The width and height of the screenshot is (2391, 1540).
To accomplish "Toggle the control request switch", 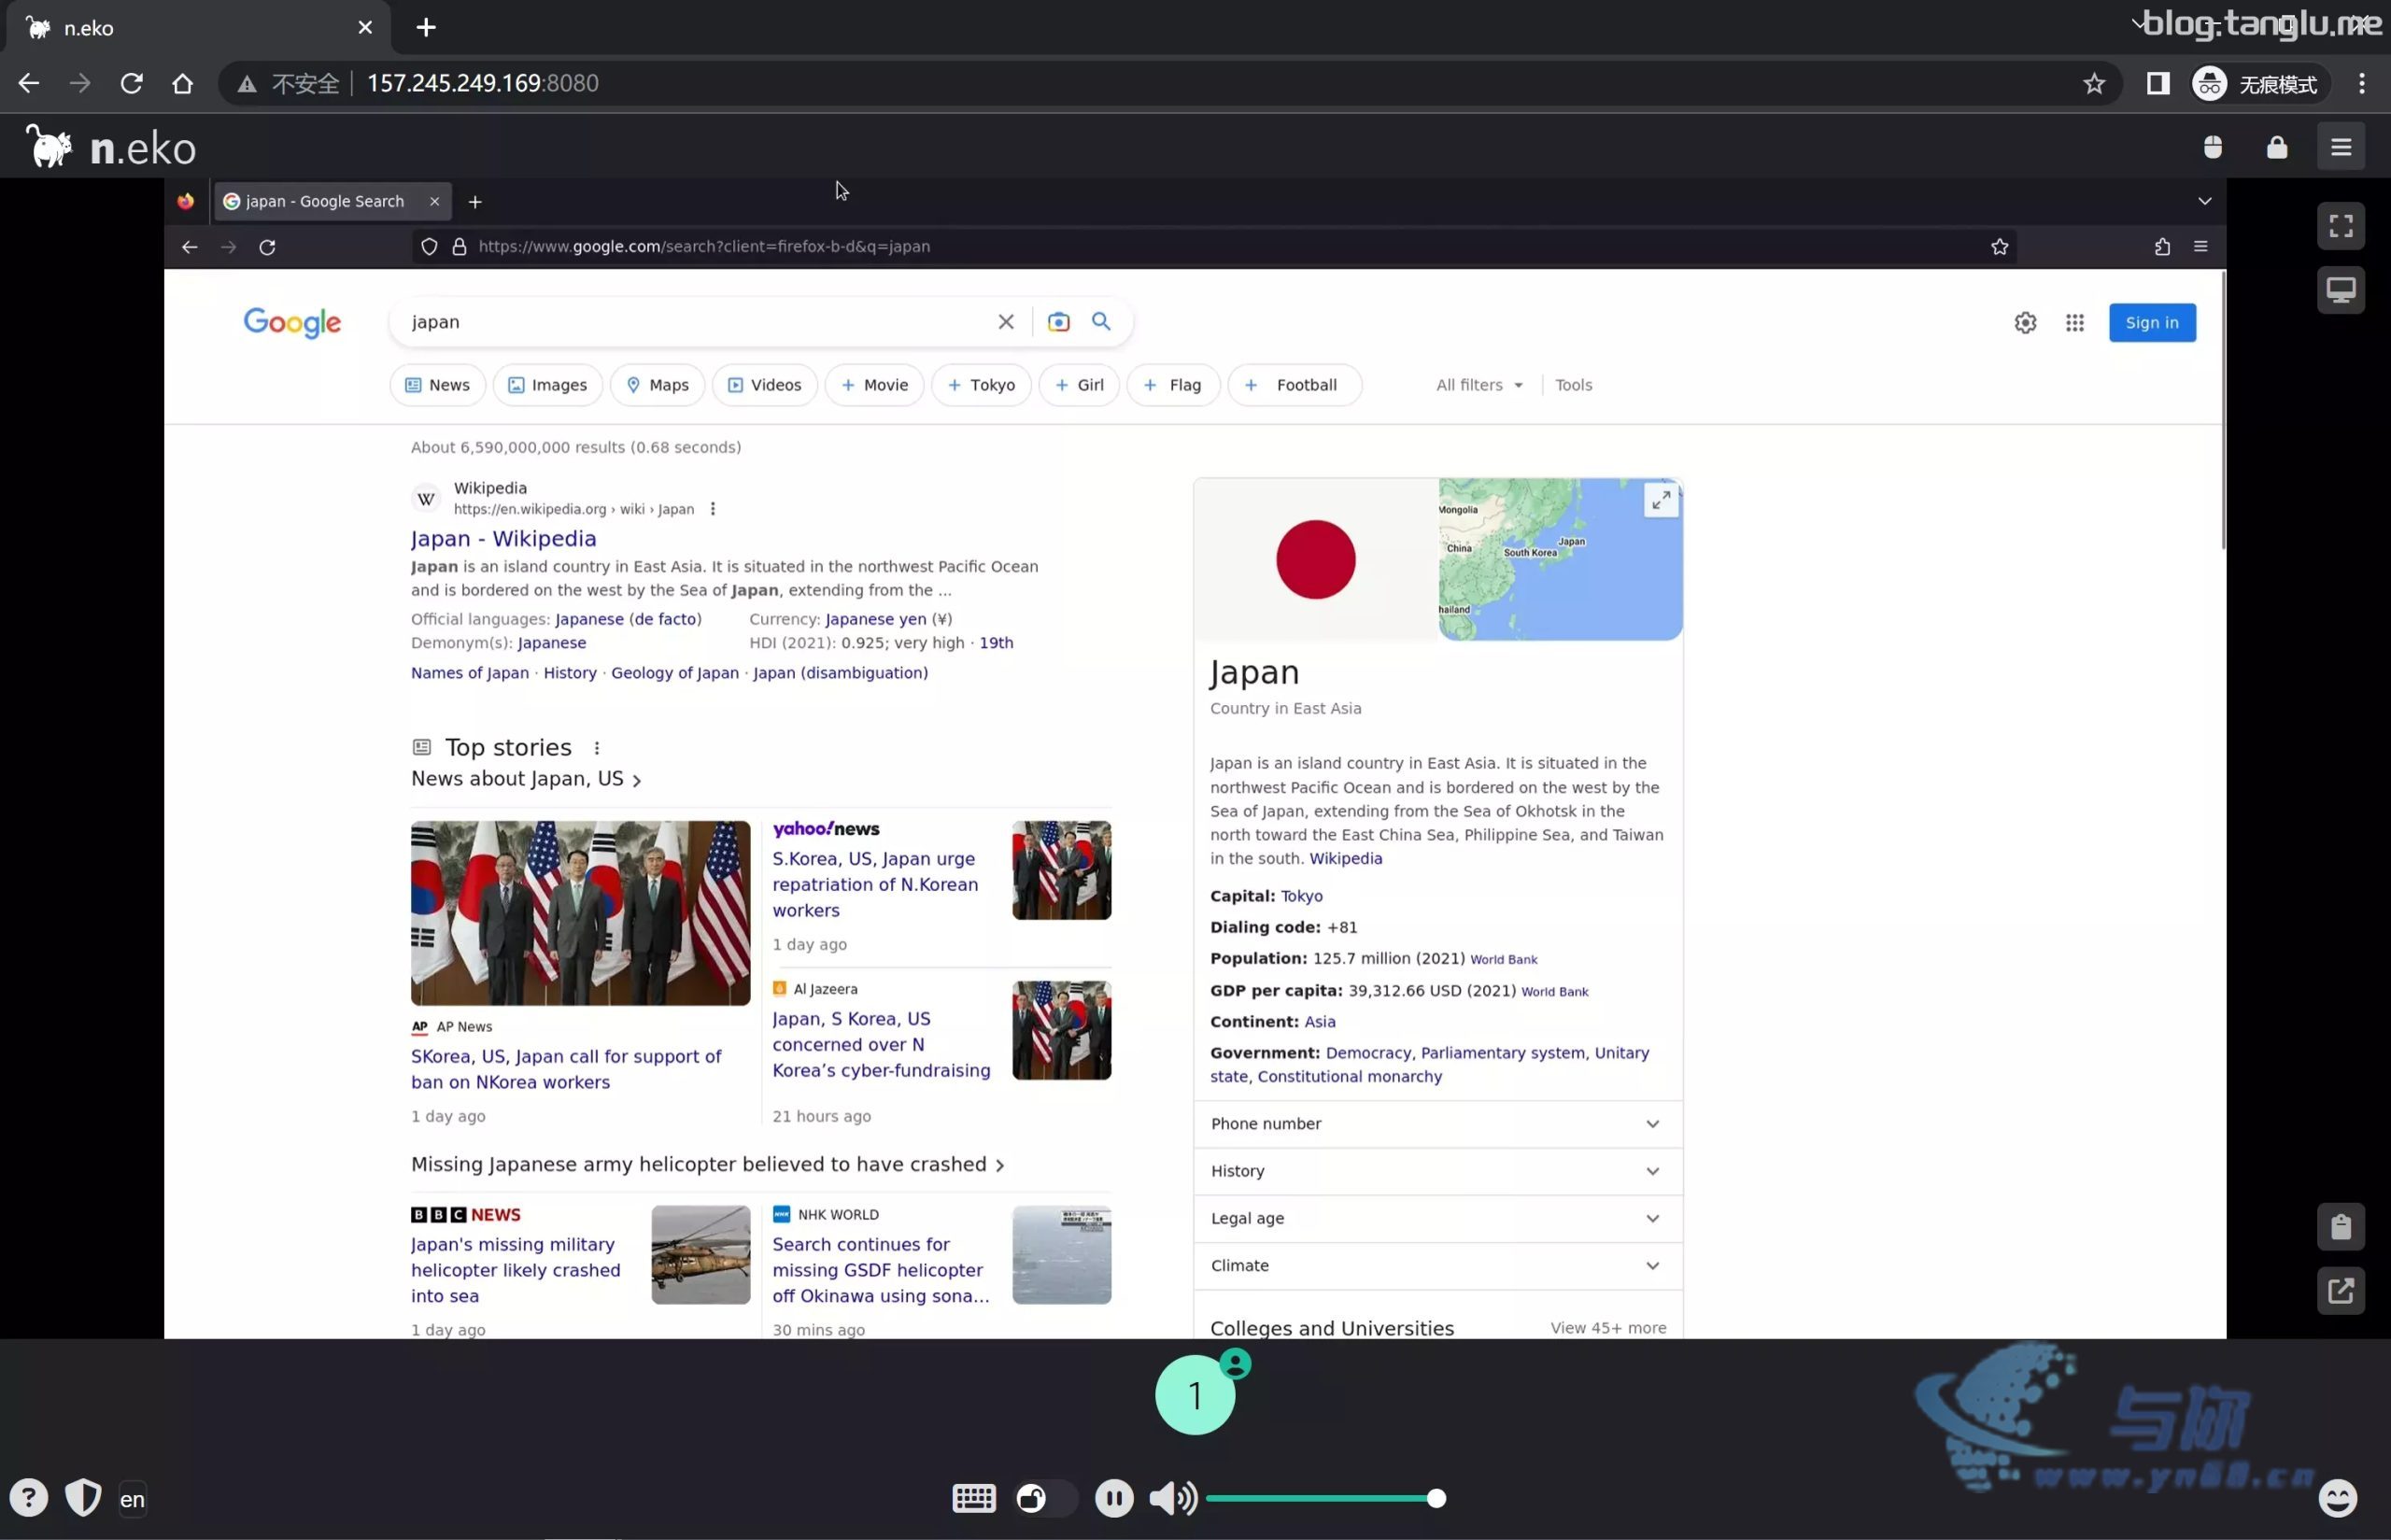I will click(x=1045, y=1498).
